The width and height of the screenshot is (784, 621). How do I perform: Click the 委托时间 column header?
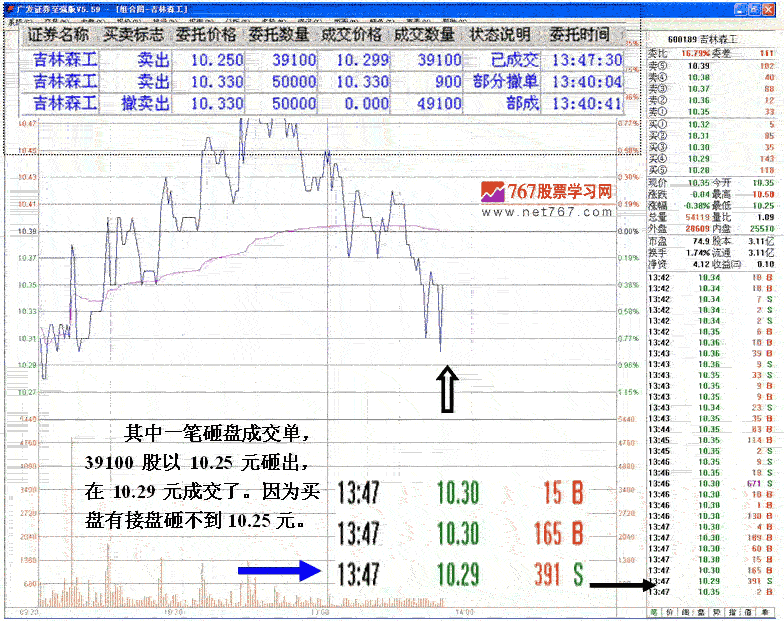tap(585, 35)
